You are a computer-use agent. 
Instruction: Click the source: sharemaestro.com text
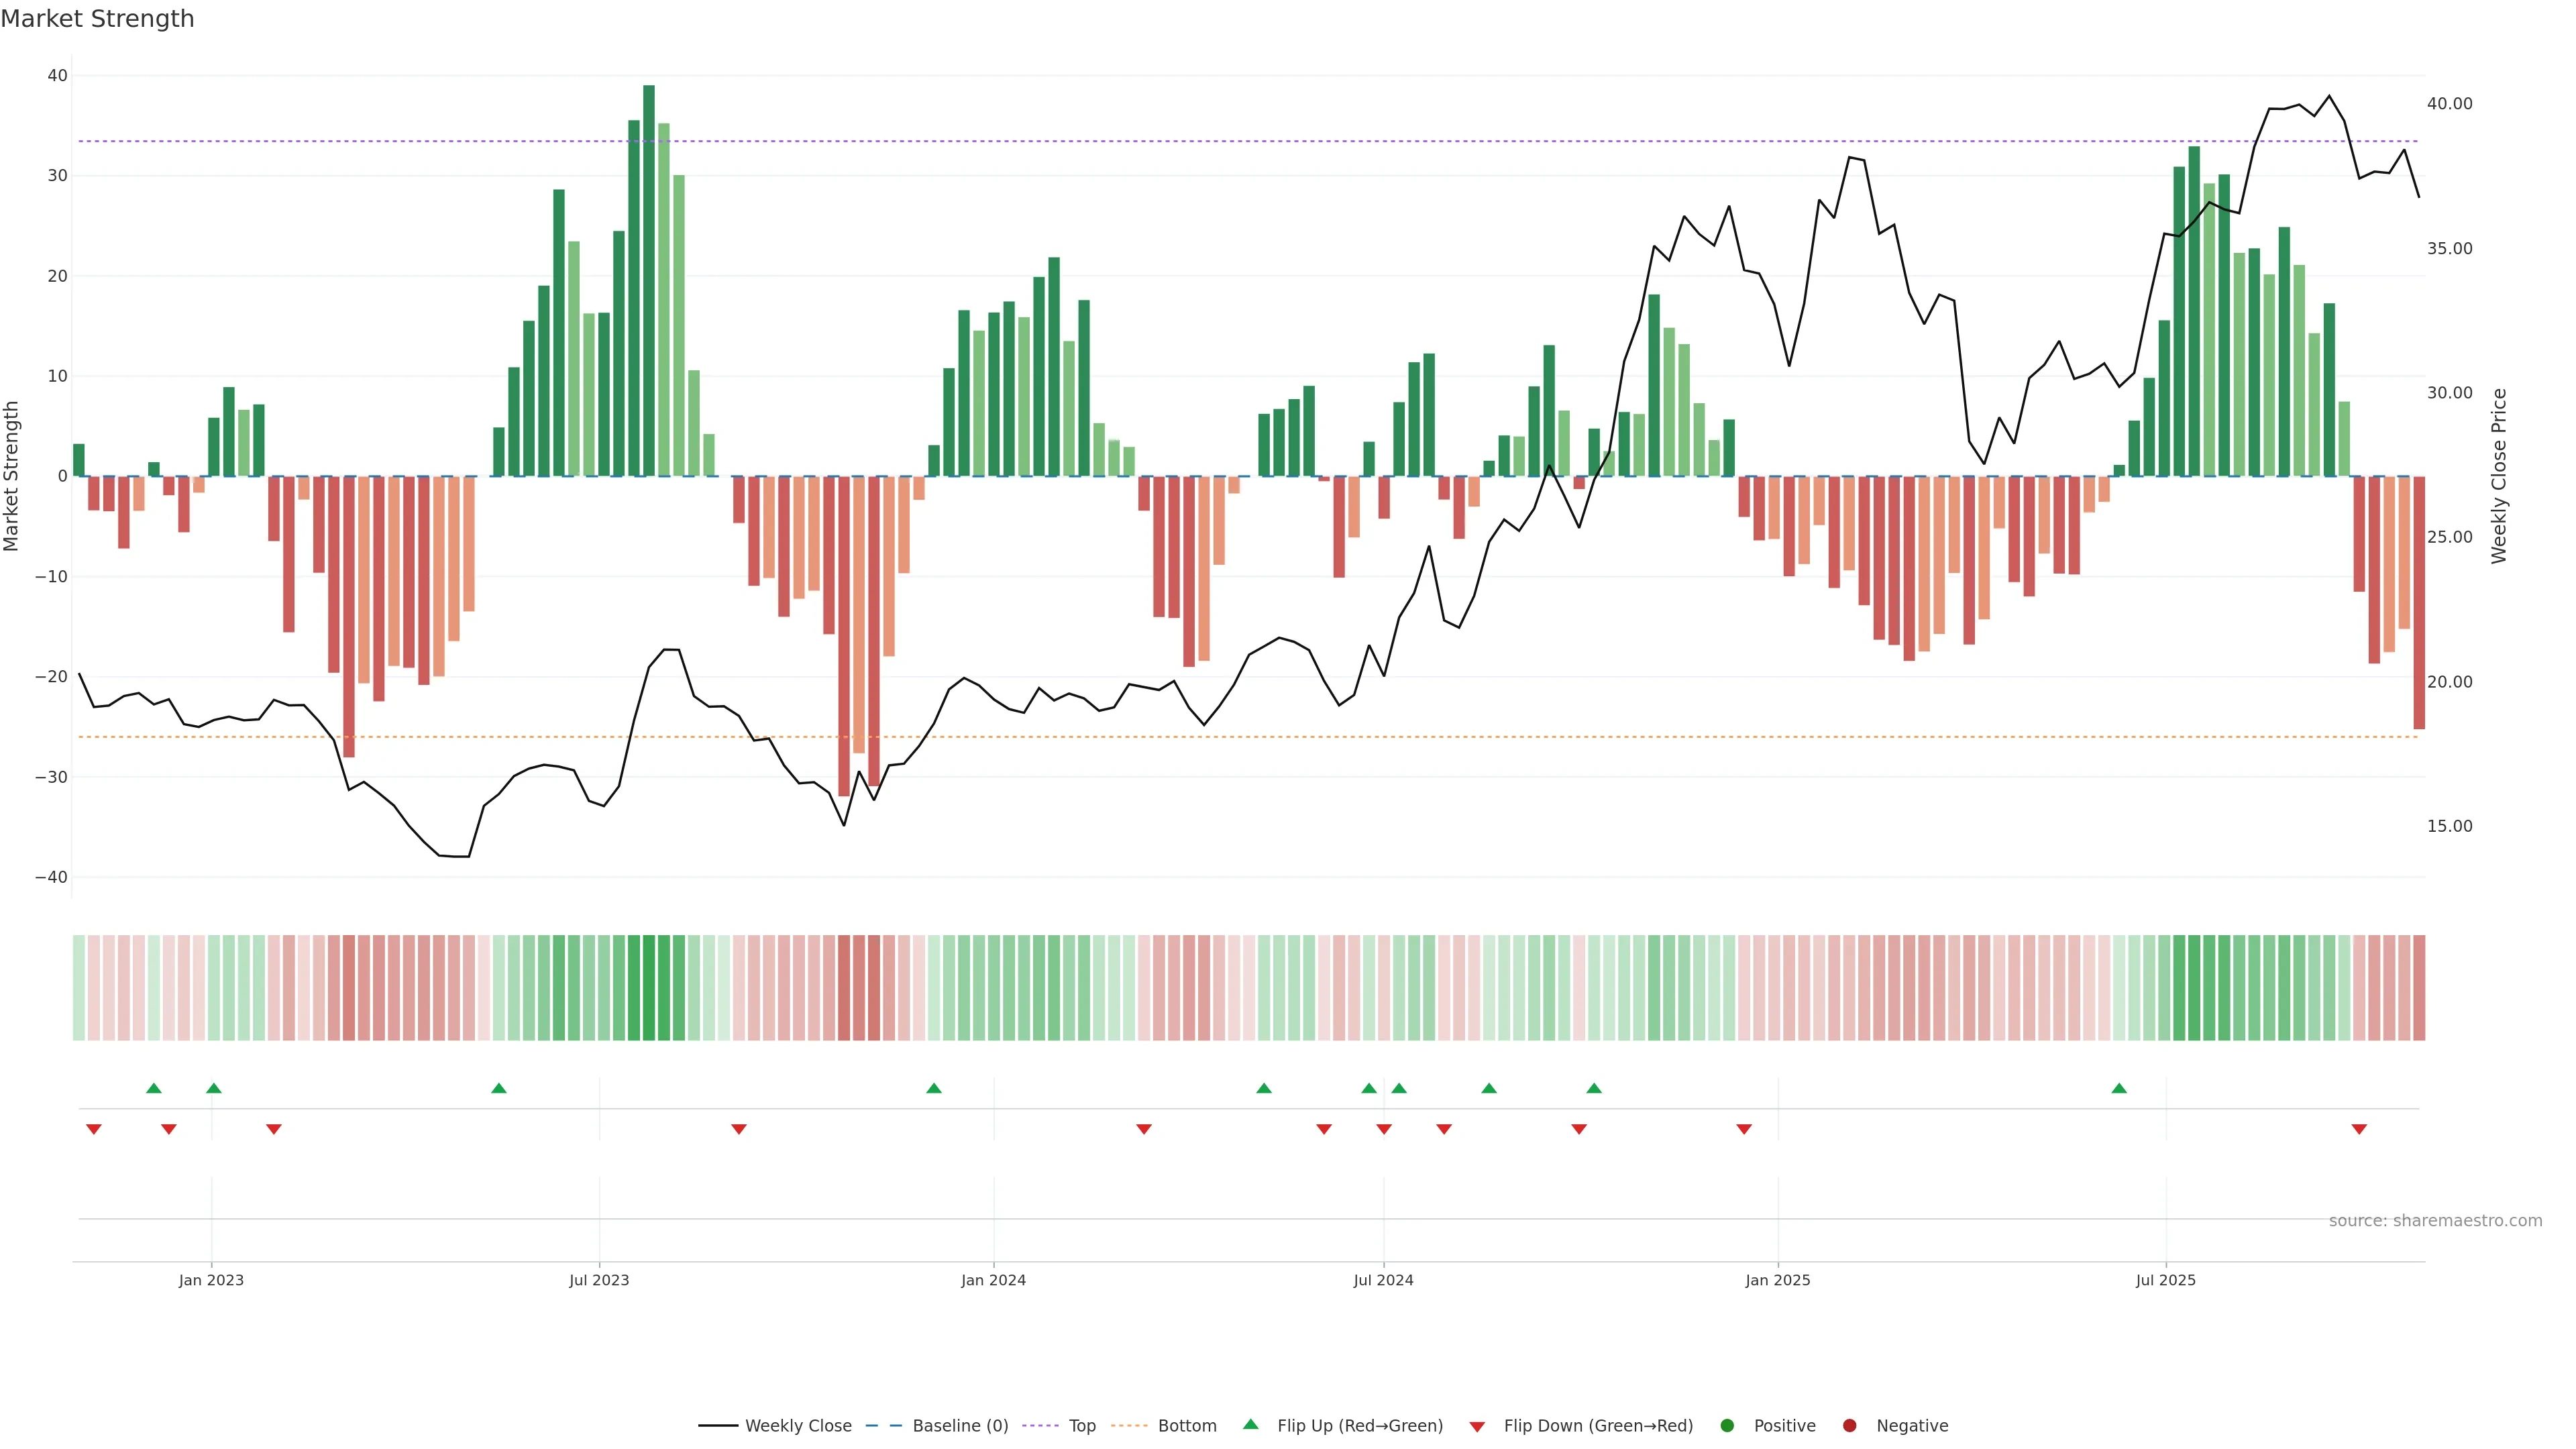(x=2435, y=1221)
